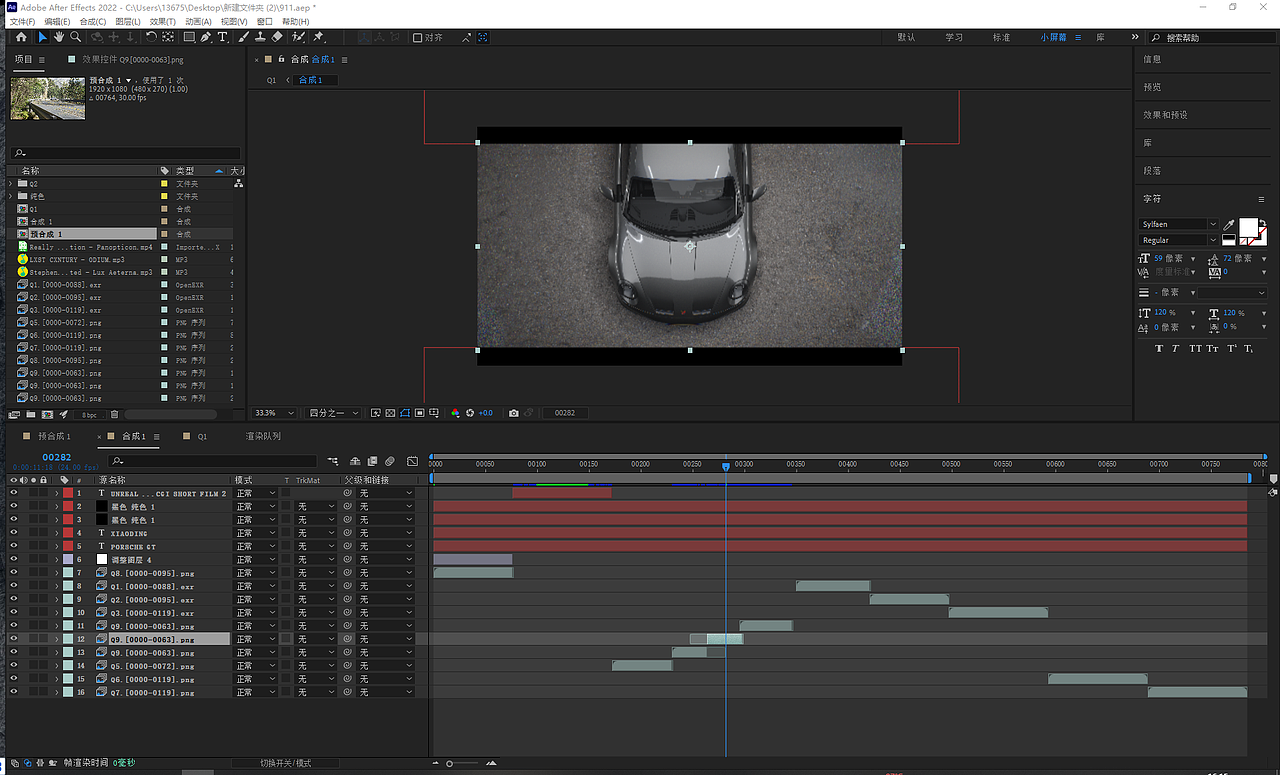
Task: Activate the Roto Brush tool
Action: point(298,37)
